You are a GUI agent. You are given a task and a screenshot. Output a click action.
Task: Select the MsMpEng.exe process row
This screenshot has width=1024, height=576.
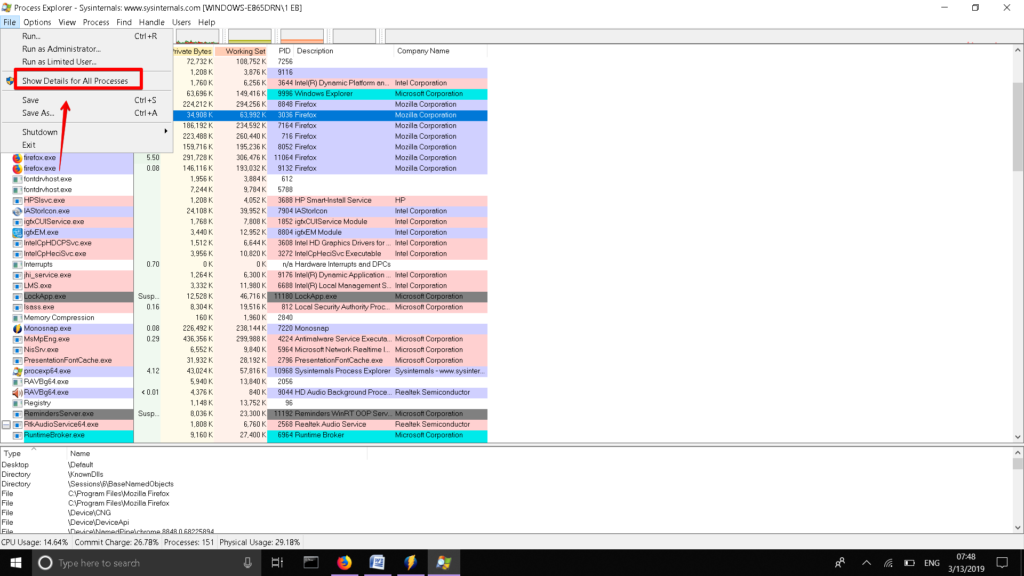click(x=244, y=339)
